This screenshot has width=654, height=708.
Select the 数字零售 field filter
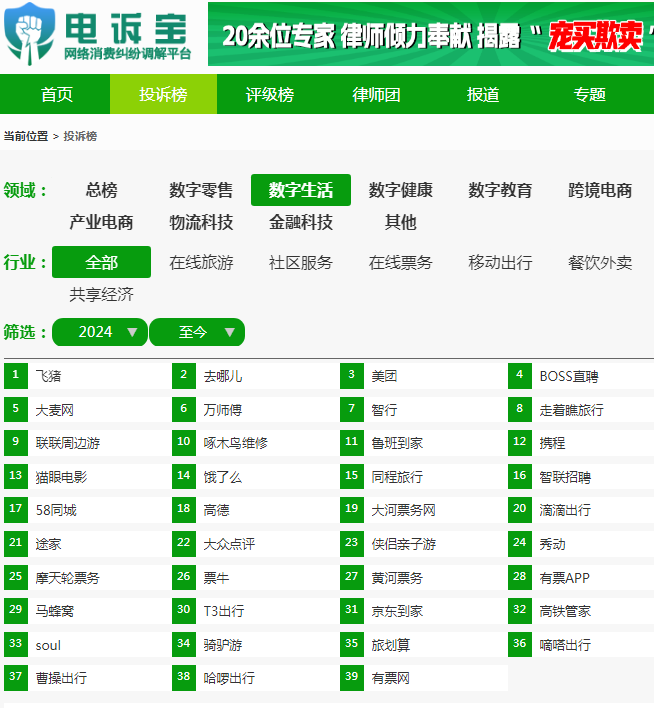(201, 190)
